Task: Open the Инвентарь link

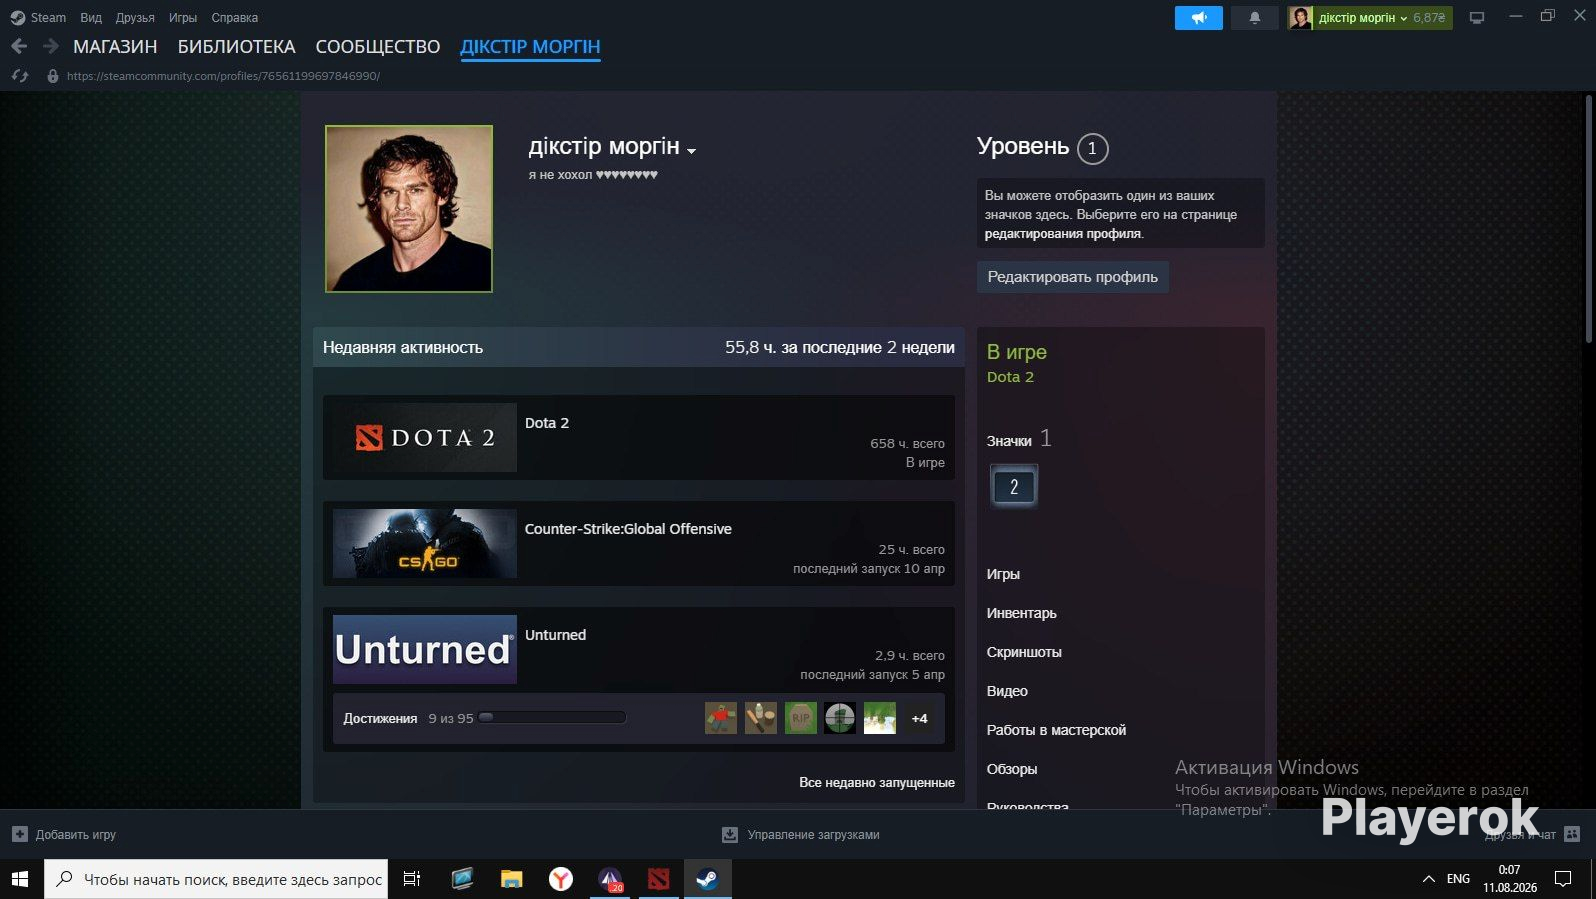Action: (1022, 613)
